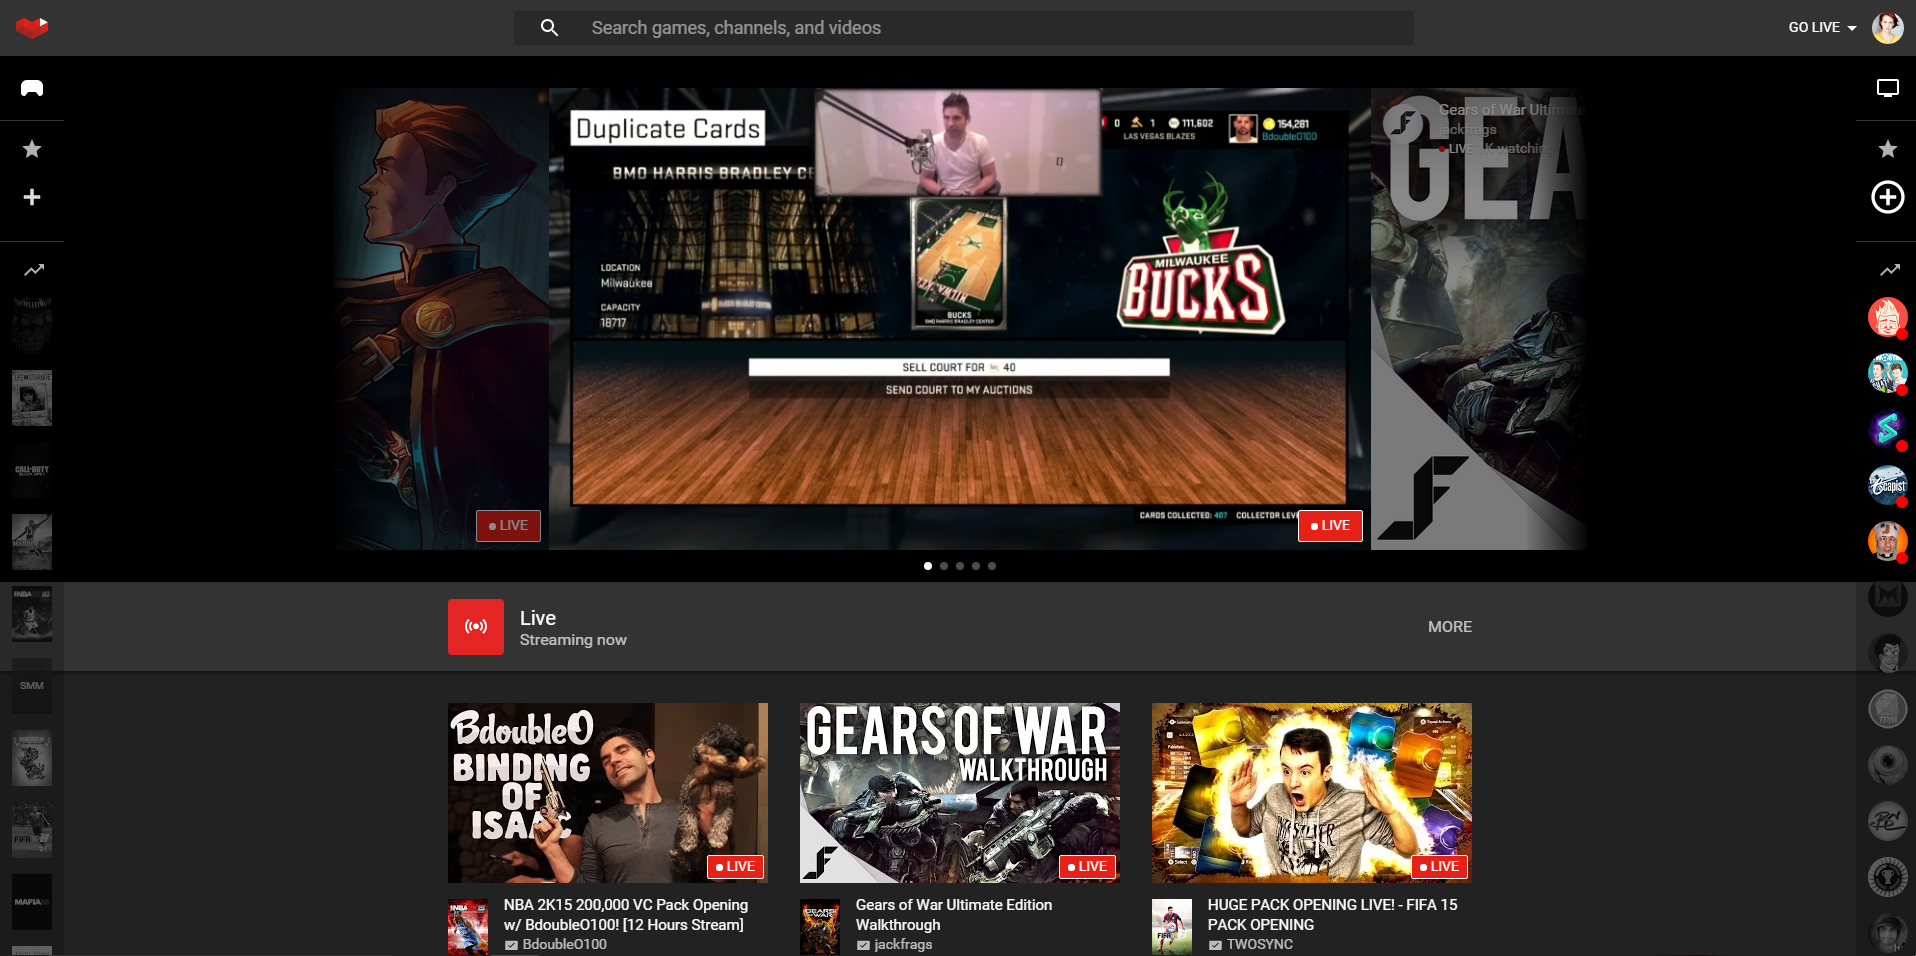Screen dimensions: 1916x956
Task: Add a game with left plus icon
Action: pos(32,197)
